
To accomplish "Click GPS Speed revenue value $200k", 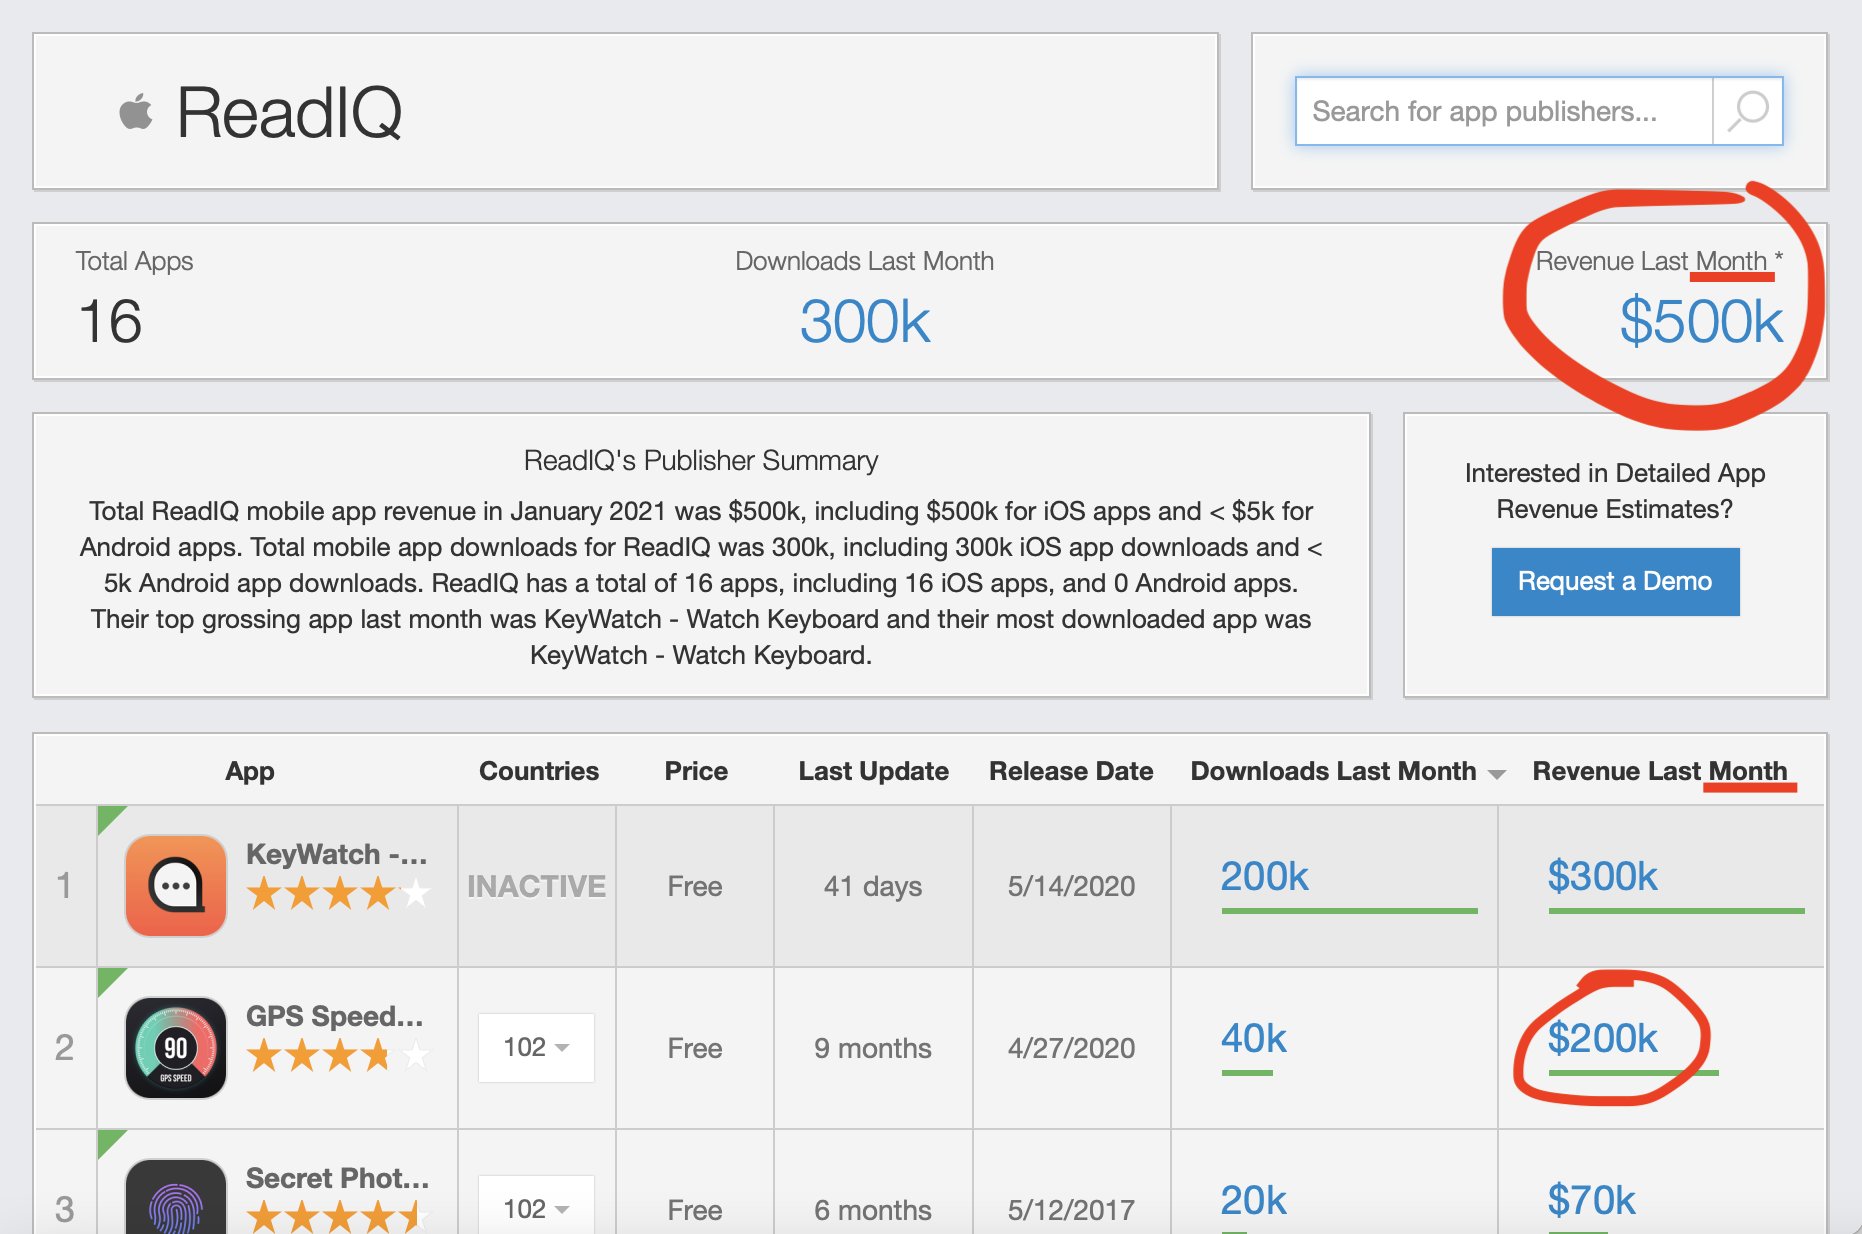I will pos(1602,1038).
